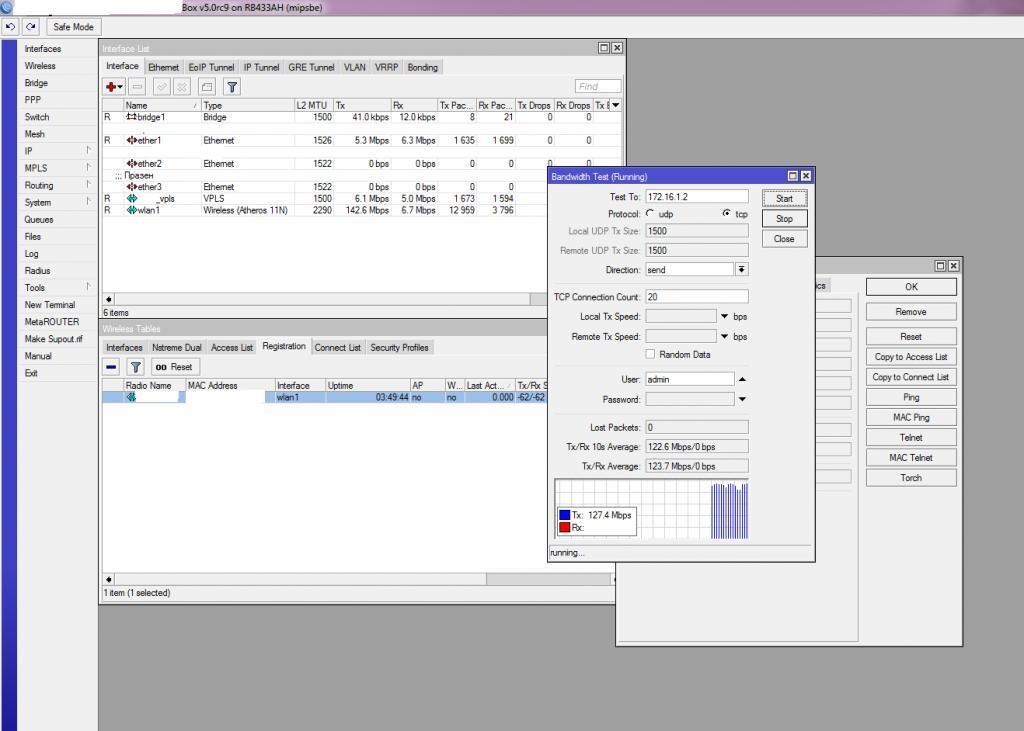Enable the Random Data checkbox
Screen dimensions: 1024x731
pyautogui.click(x=651, y=354)
